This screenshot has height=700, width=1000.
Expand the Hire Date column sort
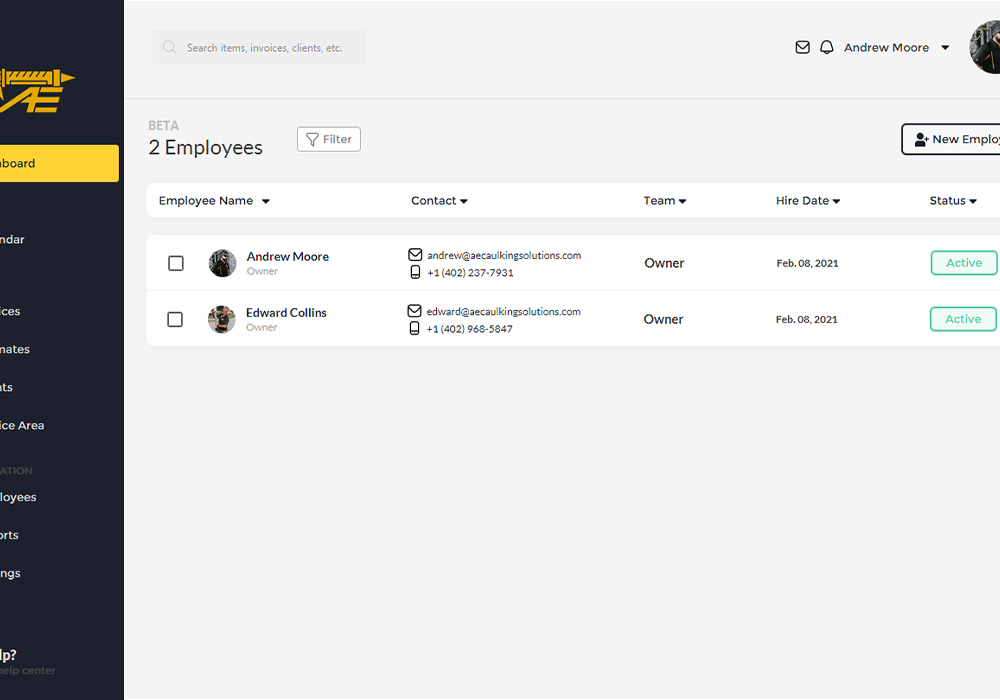tap(836, 201)
